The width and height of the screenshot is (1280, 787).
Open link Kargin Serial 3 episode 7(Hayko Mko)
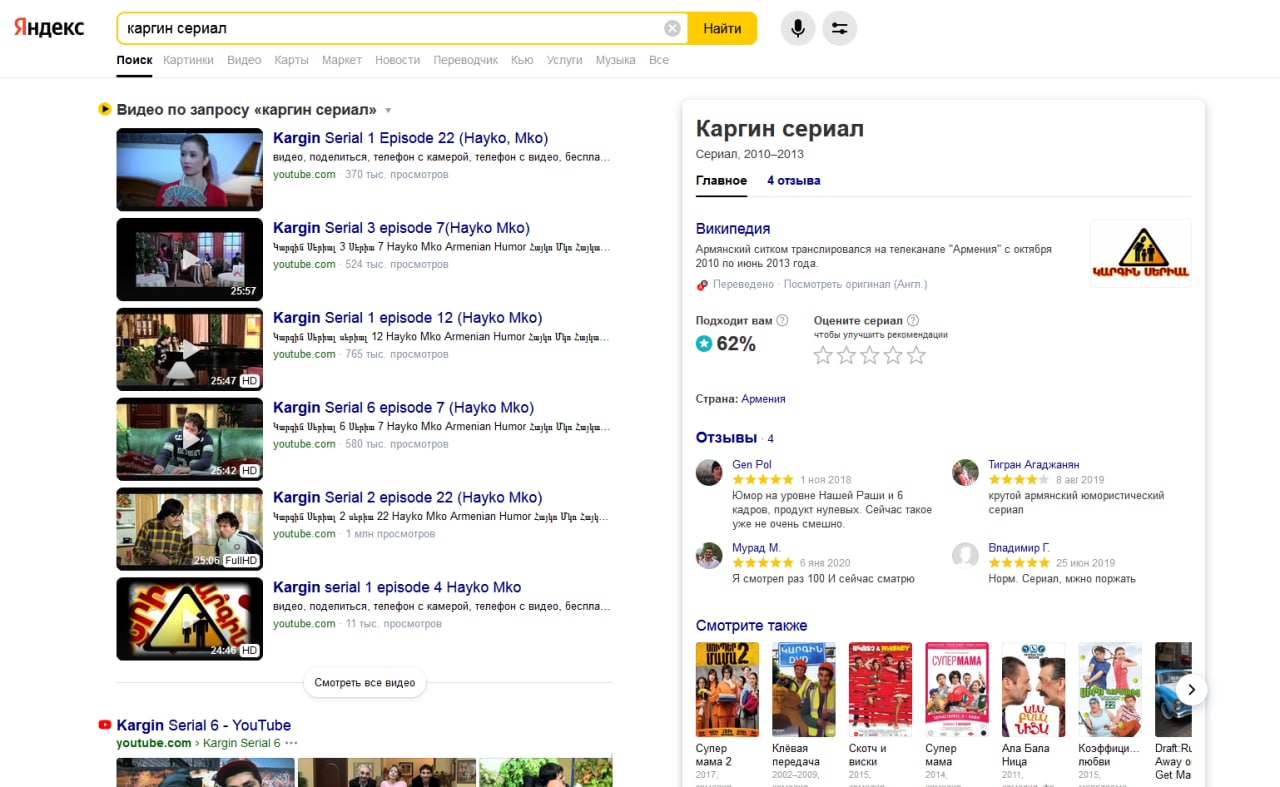tap(401, 228)
